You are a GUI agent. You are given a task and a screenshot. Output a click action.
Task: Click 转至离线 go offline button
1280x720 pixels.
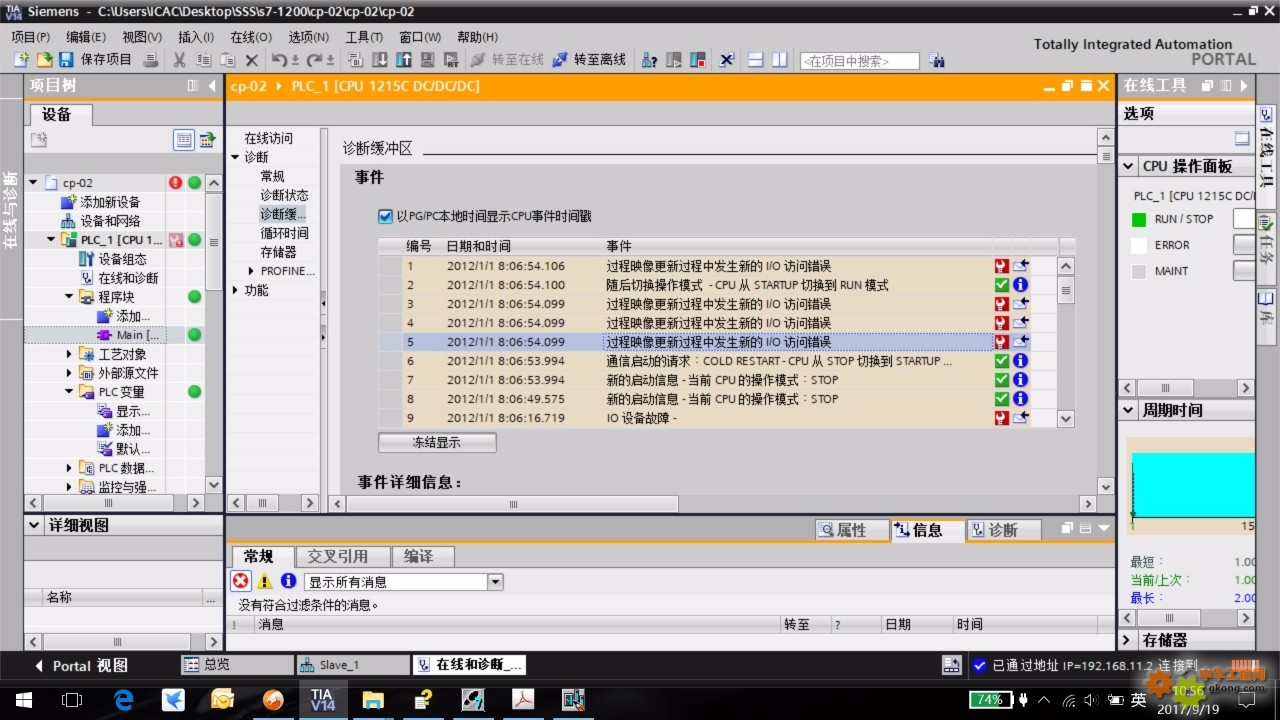coord(589,60)
